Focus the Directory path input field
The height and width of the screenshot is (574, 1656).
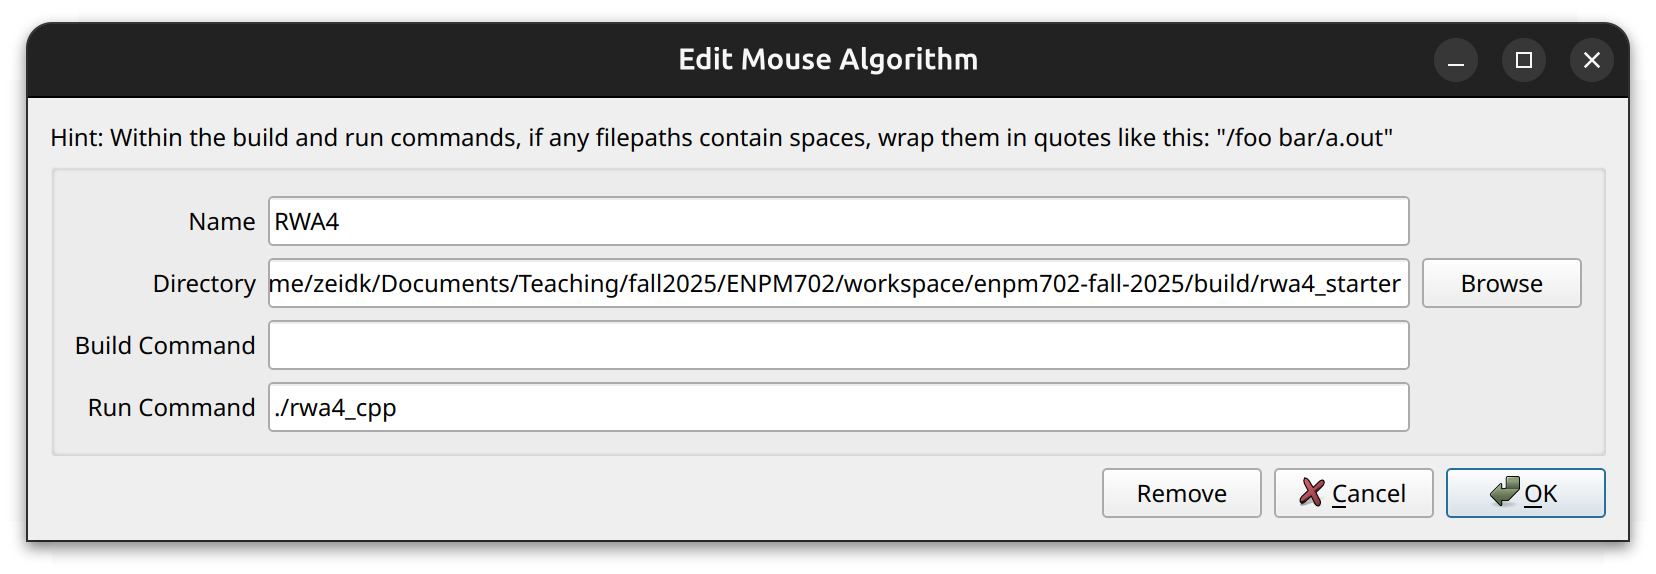pyautogui.click(x=838, y=283)
